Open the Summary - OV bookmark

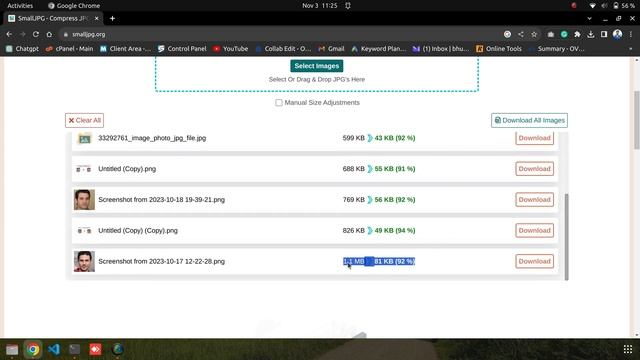(556, 49)
